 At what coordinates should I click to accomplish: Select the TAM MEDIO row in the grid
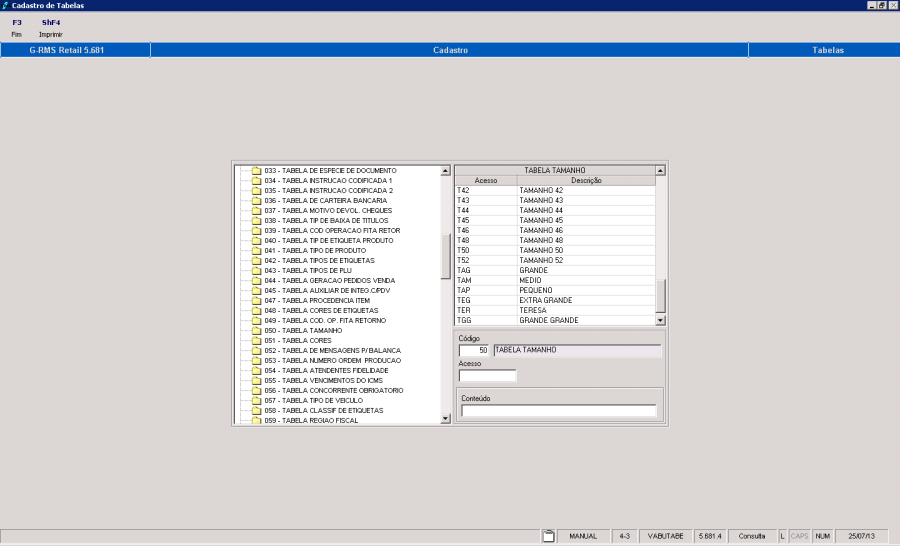[553, 280]
